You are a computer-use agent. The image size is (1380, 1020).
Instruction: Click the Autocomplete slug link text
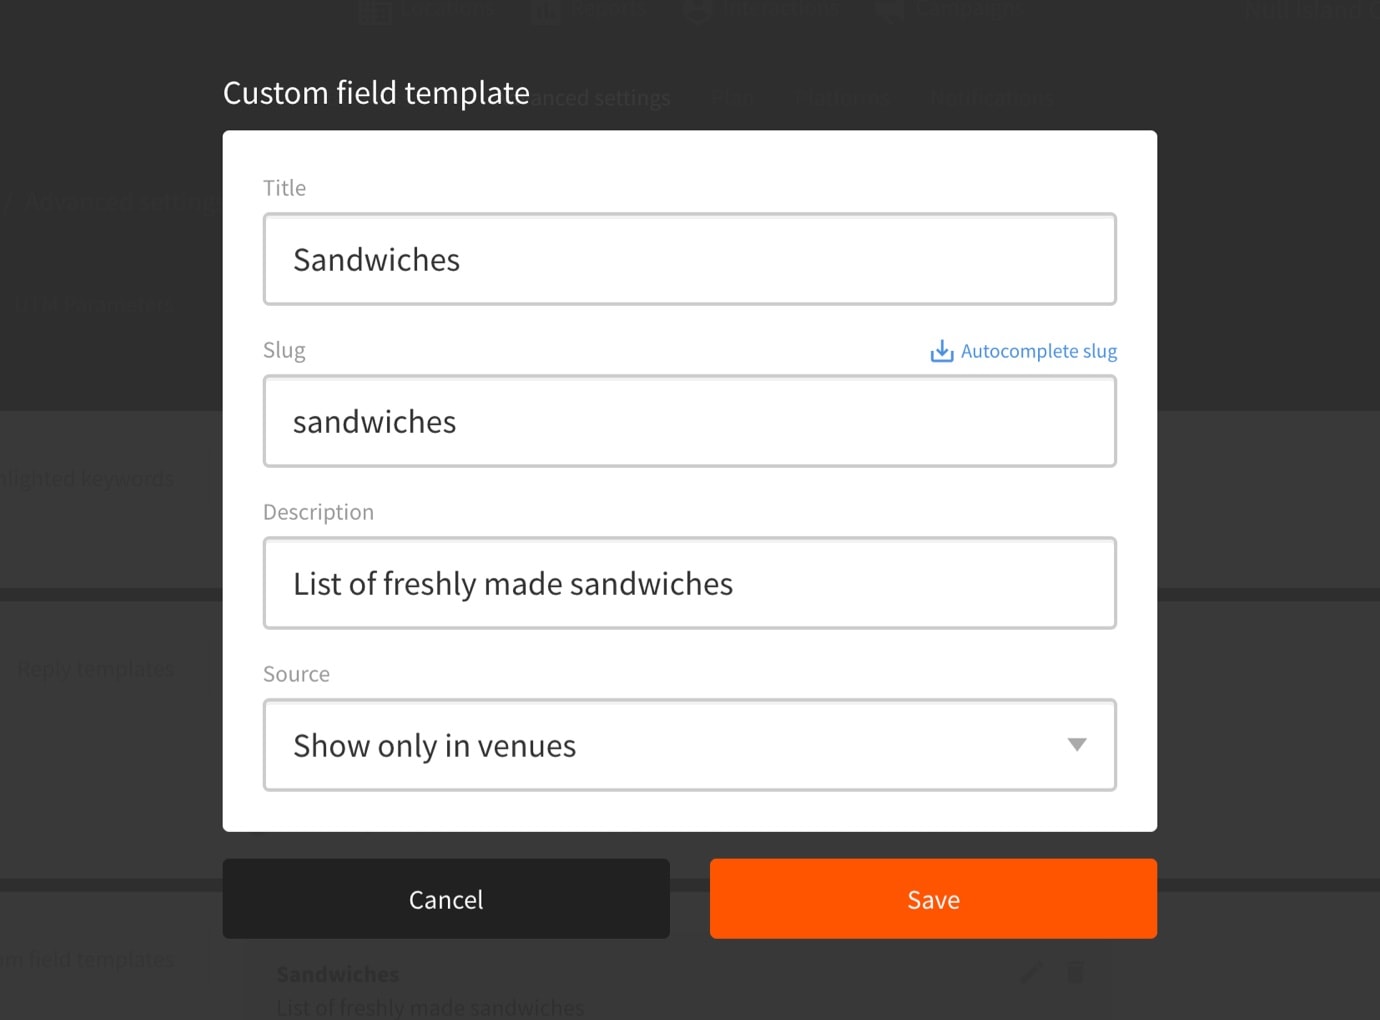(x=1038, y=351)
